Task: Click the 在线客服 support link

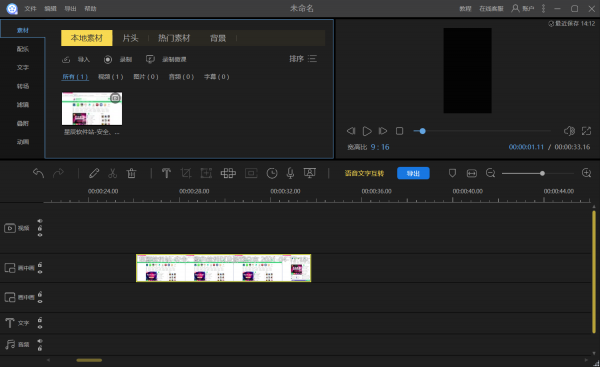Action: 491,8
